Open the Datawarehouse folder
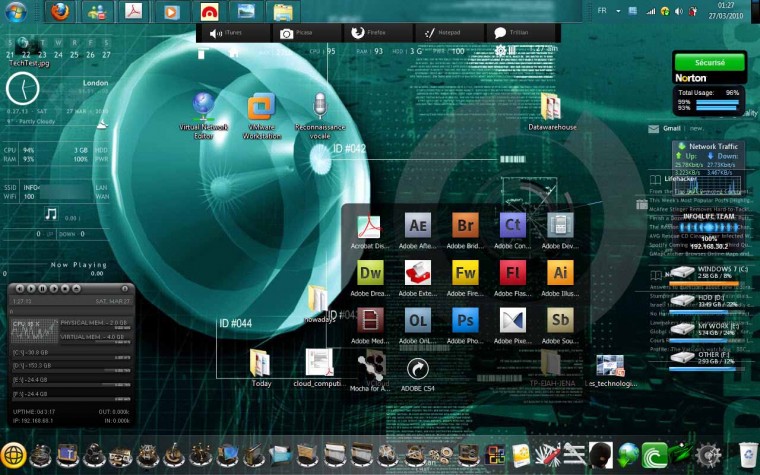The height and width of the screenshot is (475, 760). (x=551, y=106)
